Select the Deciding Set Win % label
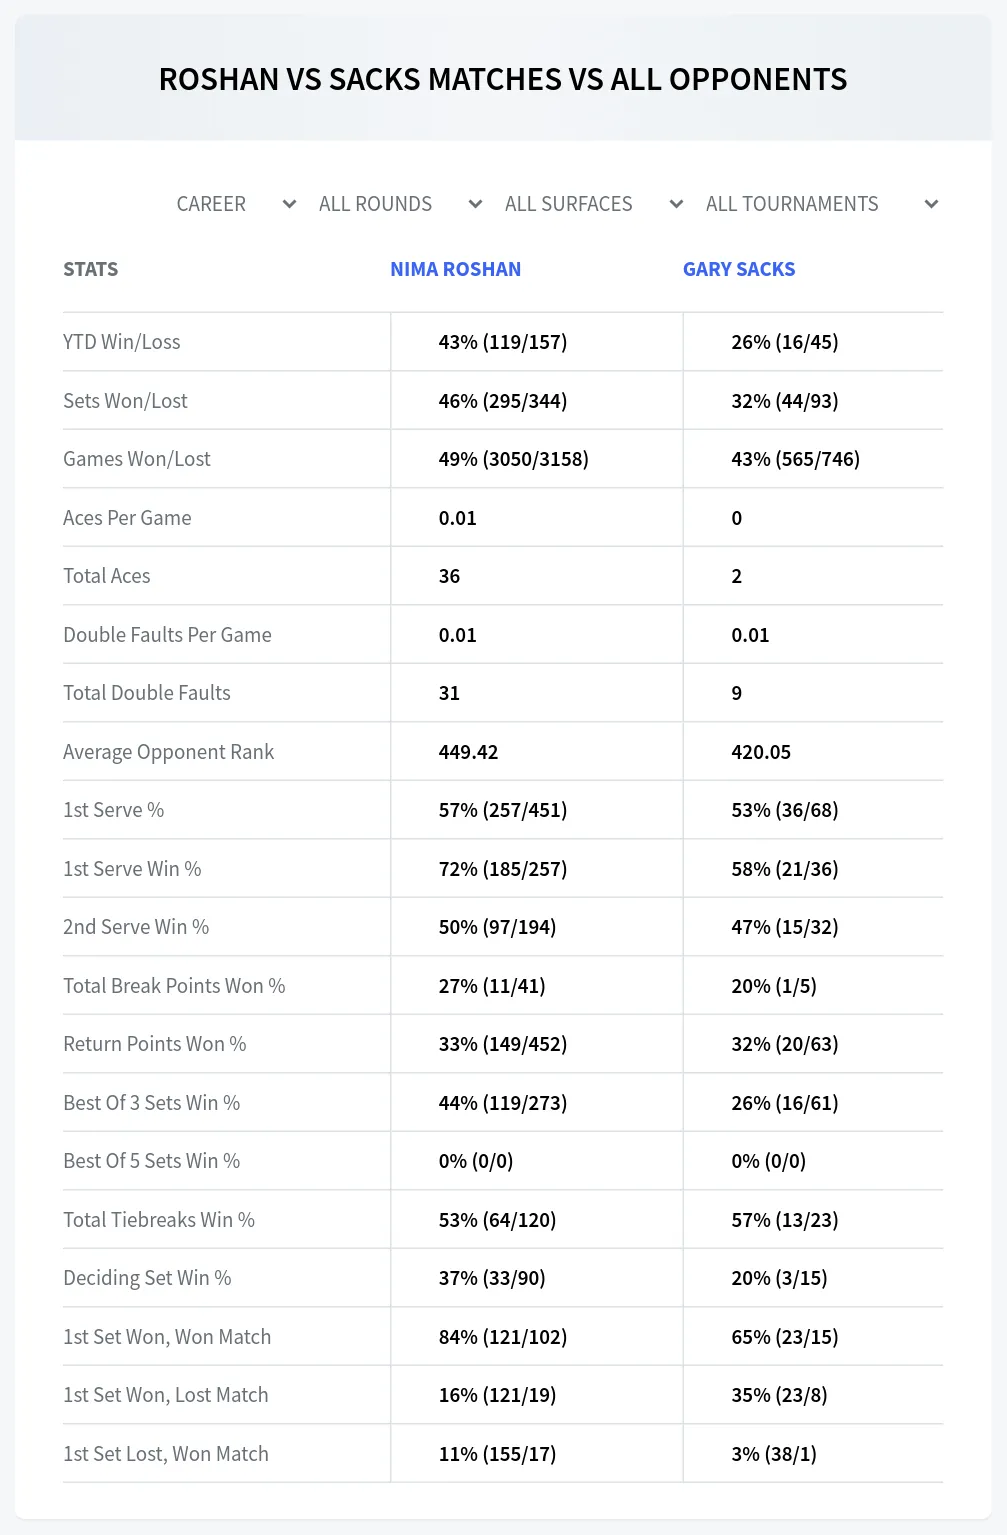 pos(147,1278)
